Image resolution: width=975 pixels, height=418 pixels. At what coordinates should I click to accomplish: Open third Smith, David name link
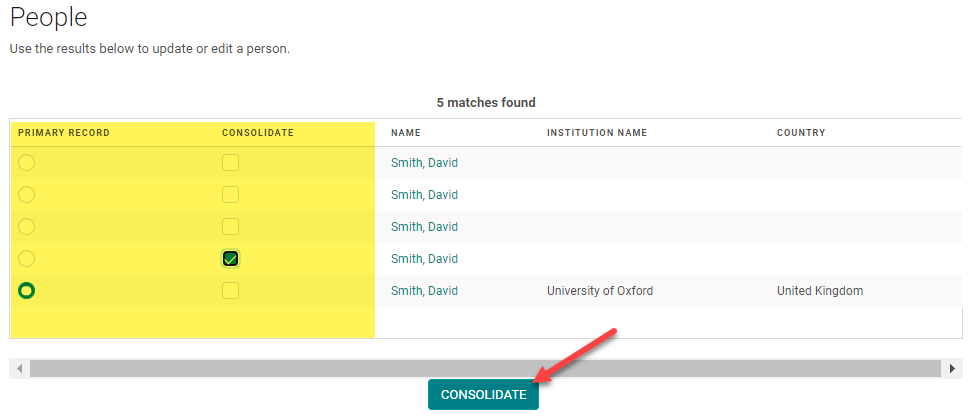(x=424, y=227)
